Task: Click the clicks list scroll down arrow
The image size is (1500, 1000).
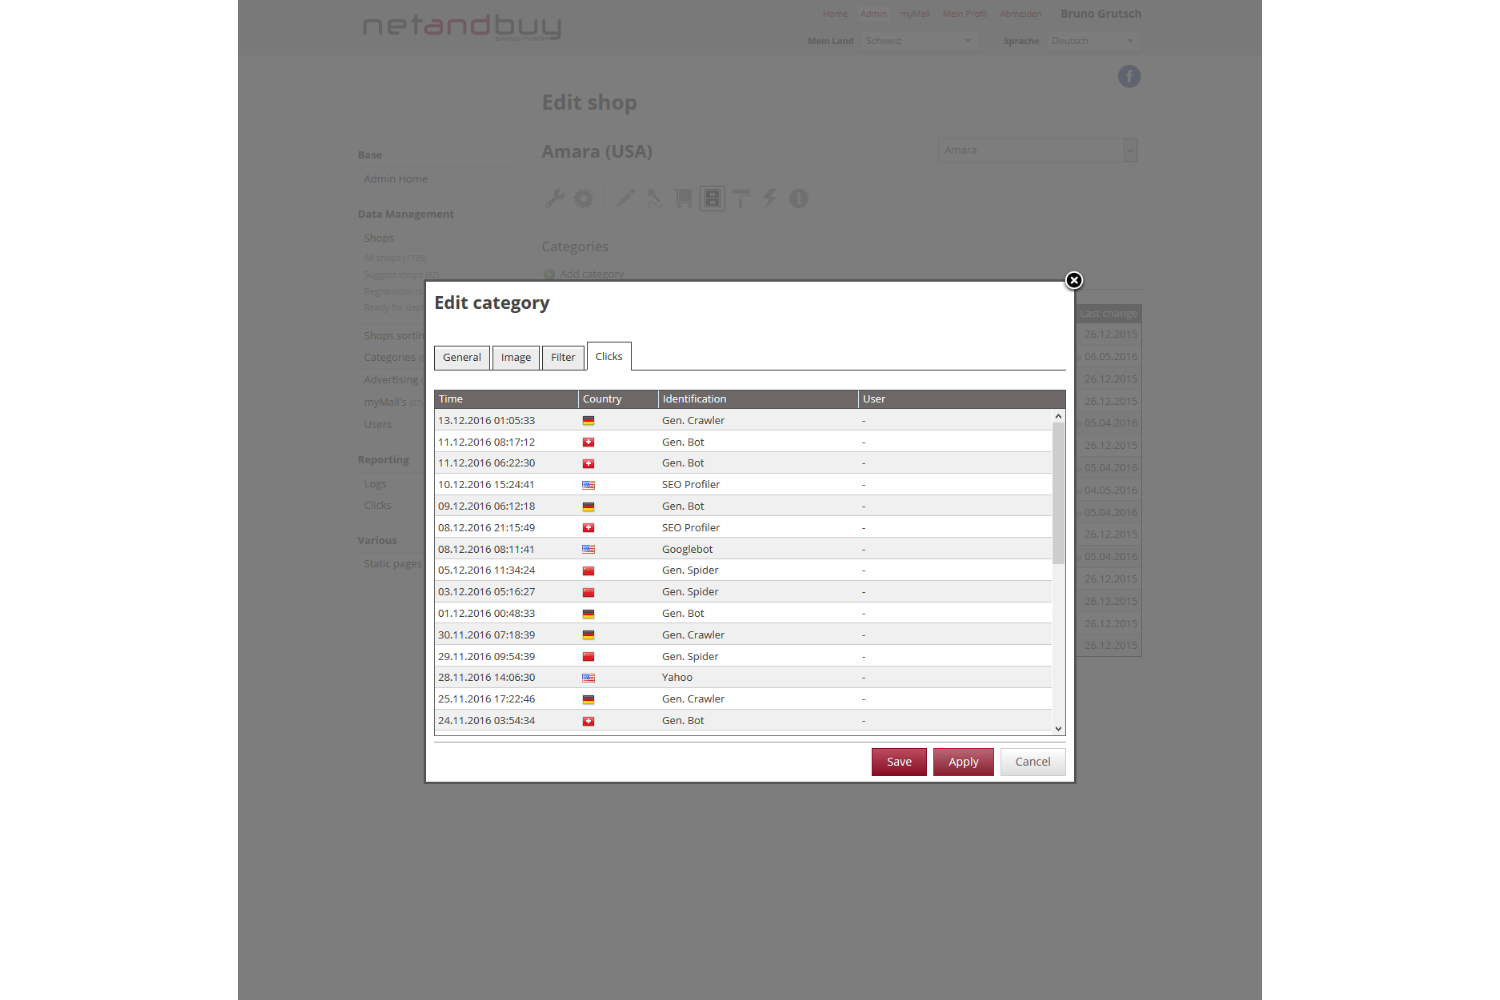Action: (1058, 729)
